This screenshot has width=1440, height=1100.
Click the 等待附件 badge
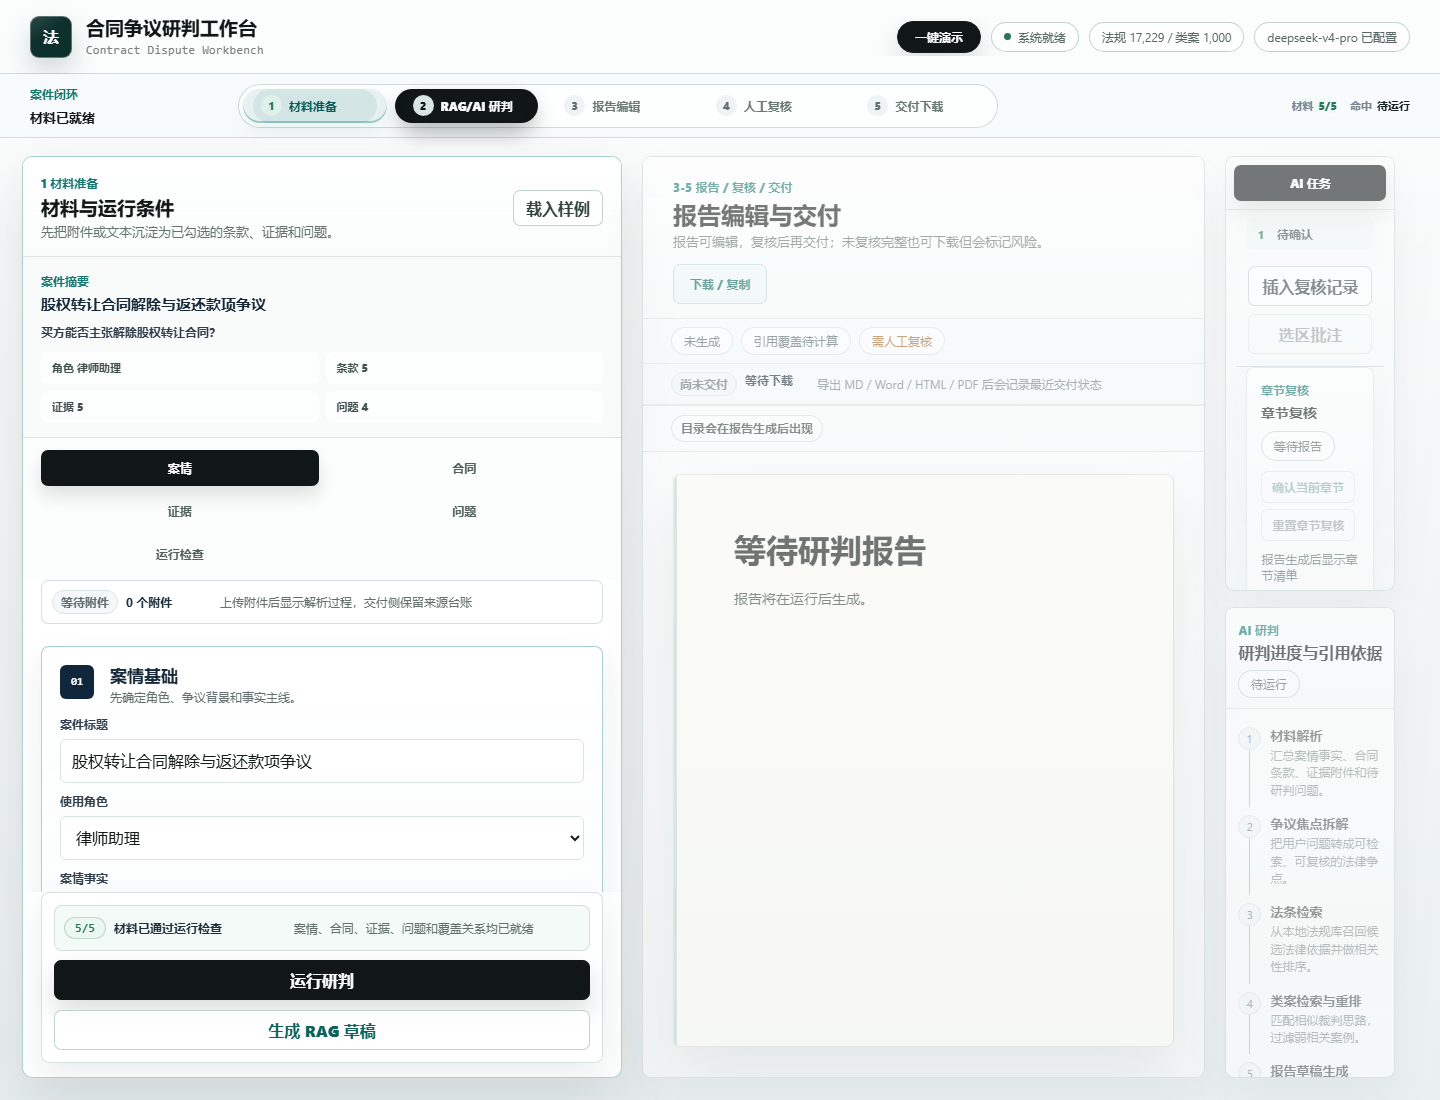click(x=85, y=602)
